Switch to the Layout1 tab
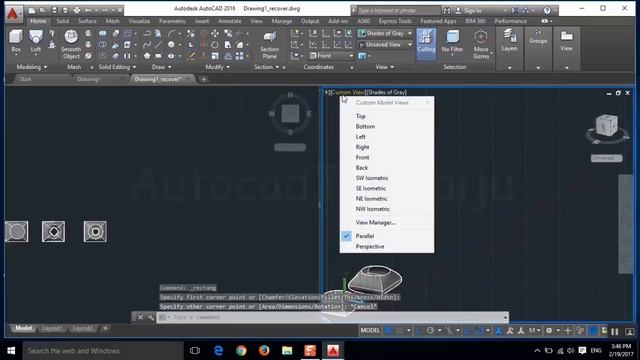This screenshot has width=640, height=360. [51, 328]
